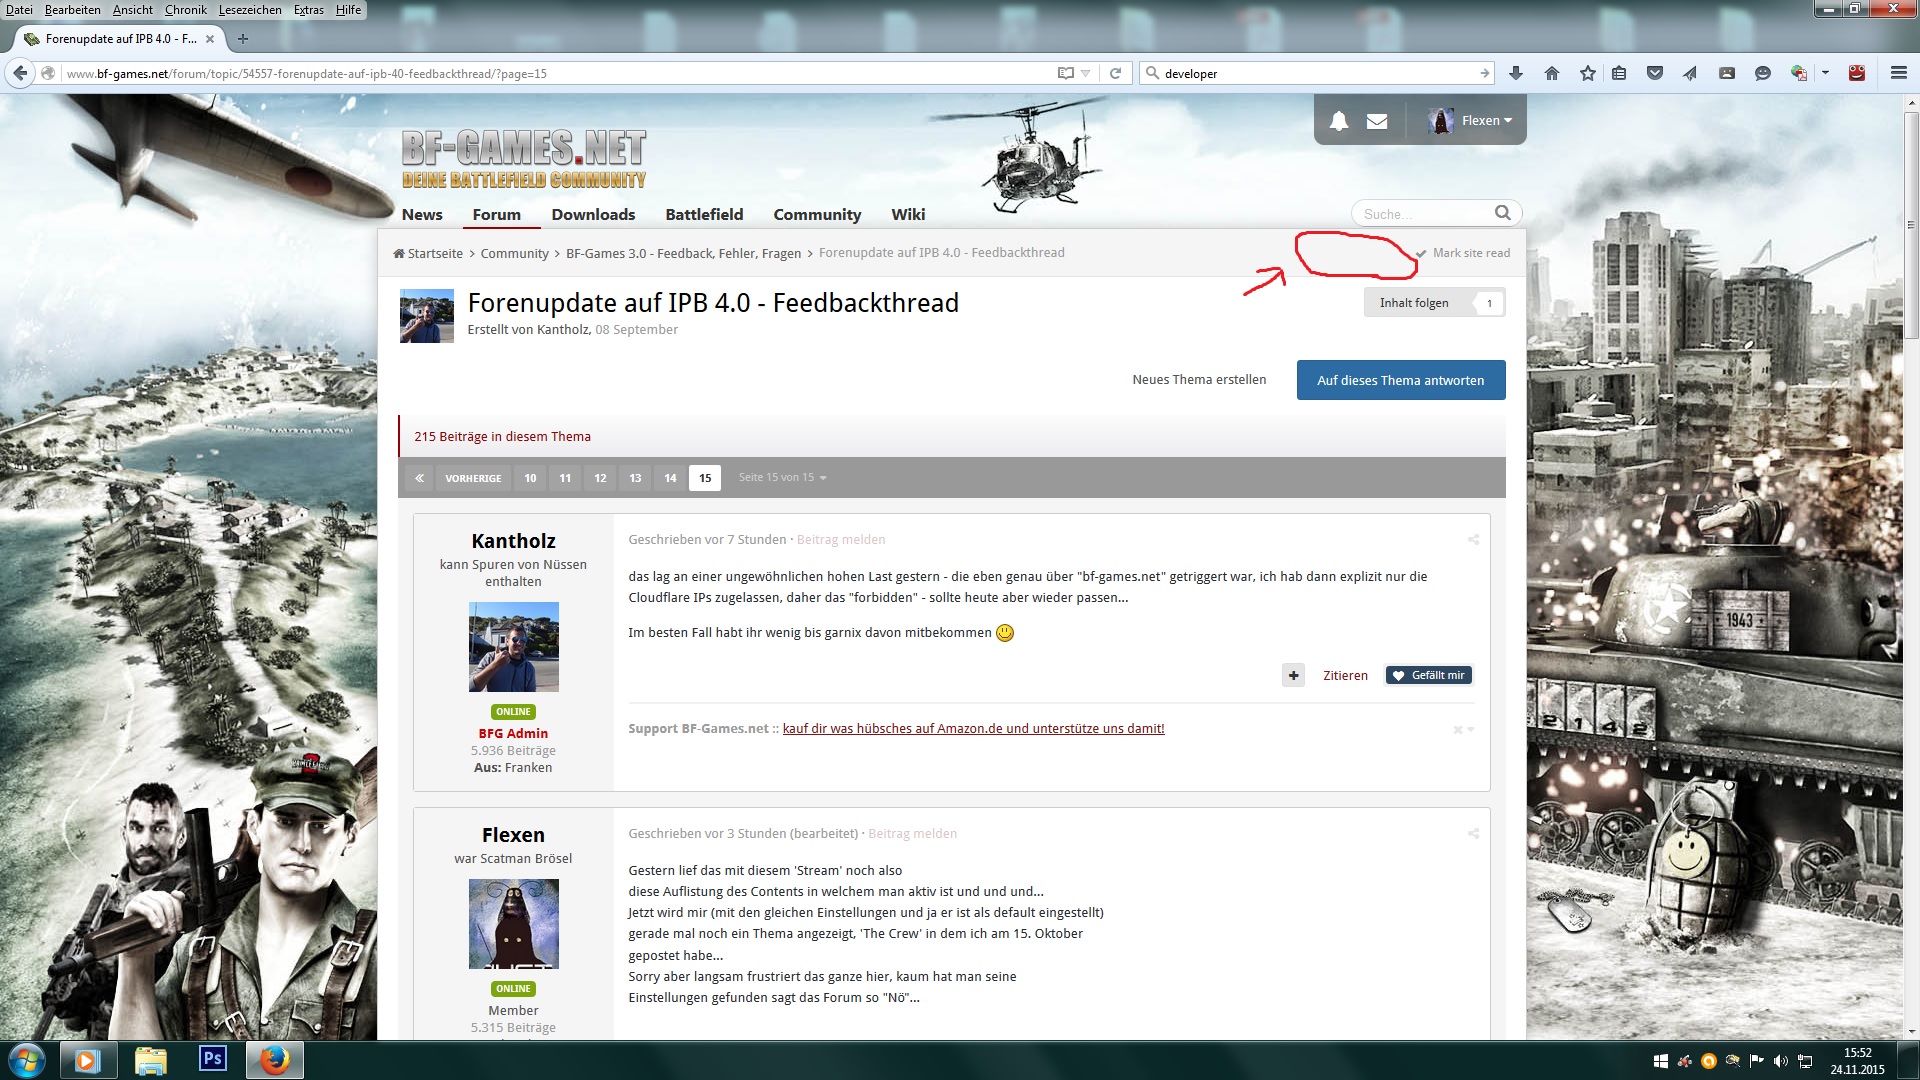1920x1080 pixels.
Task: Click the plus multiquote button on Kantholz's post
Action: (1293, 676)
